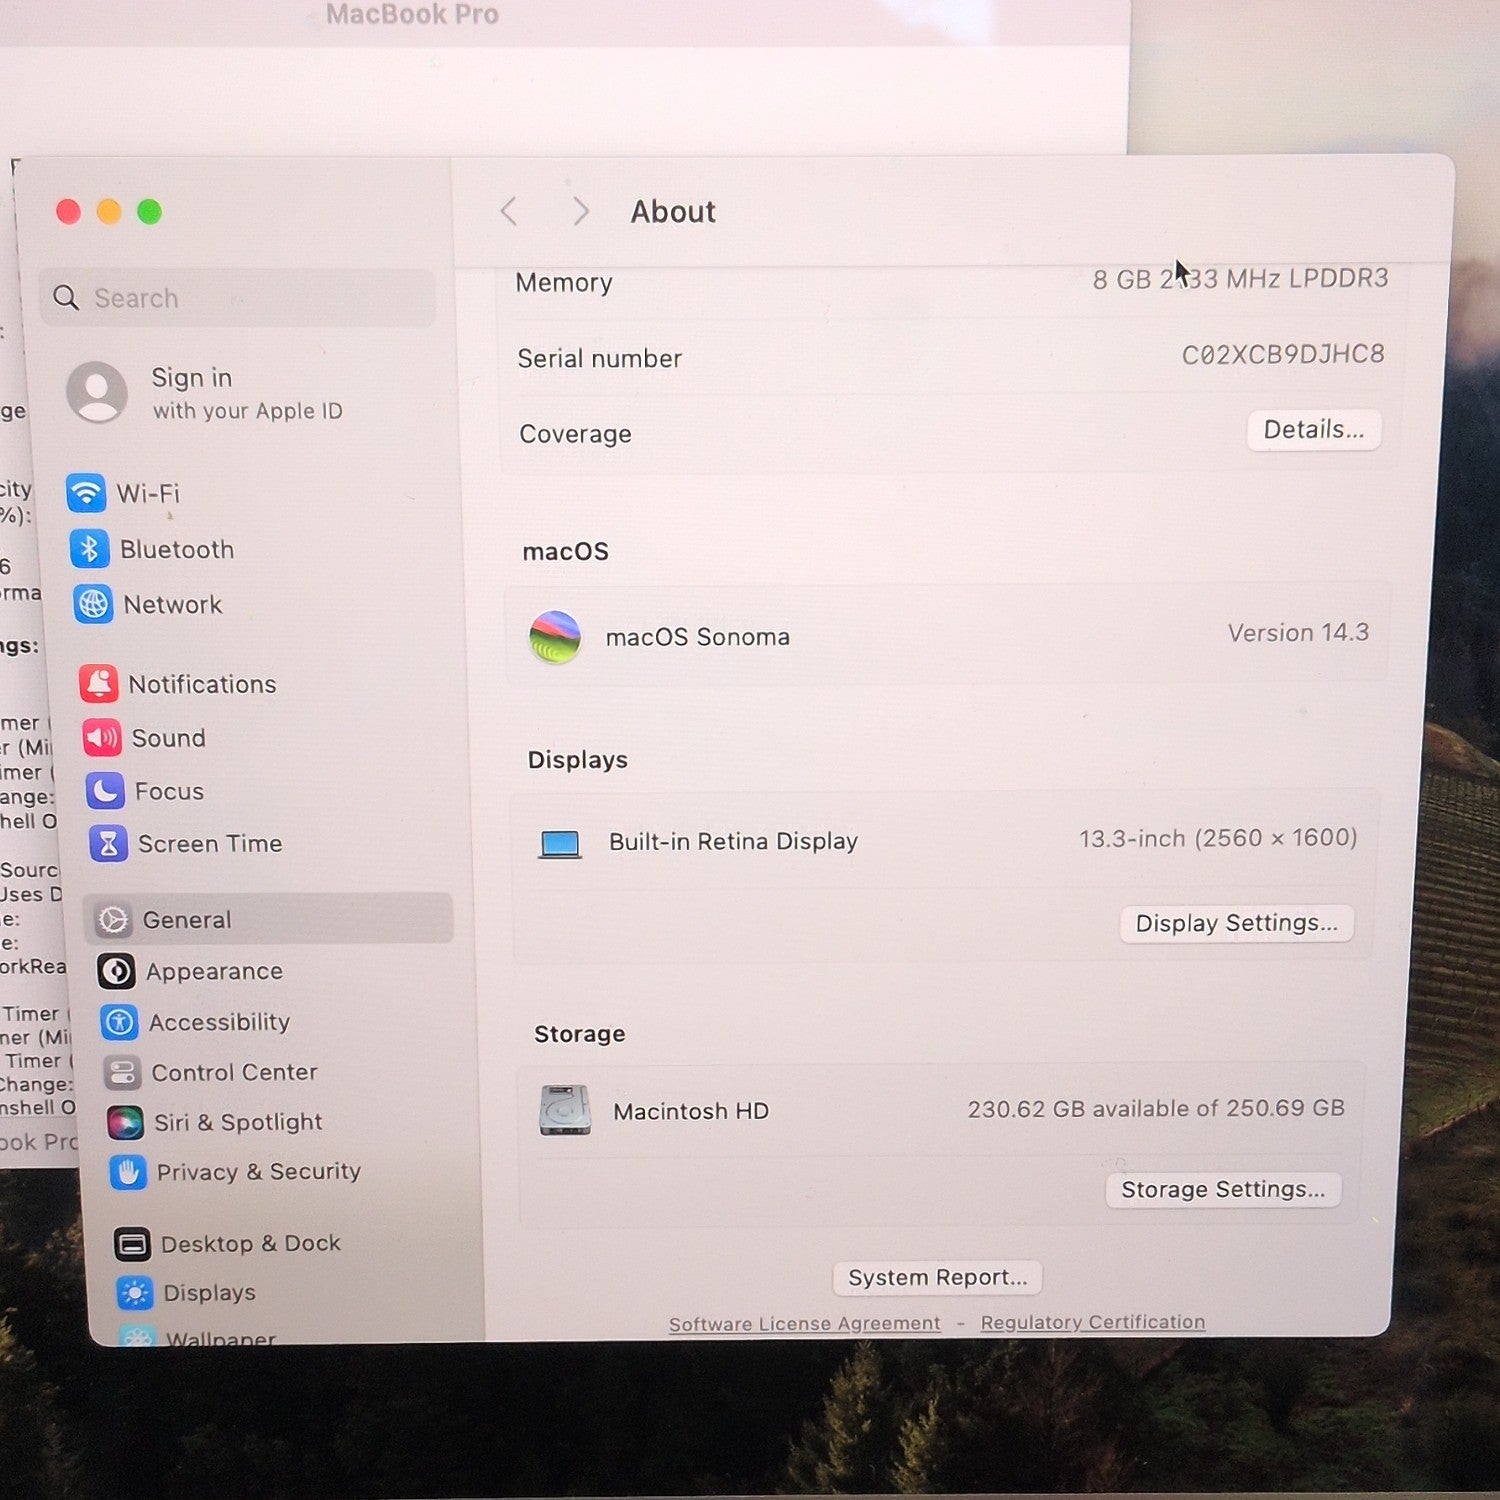Click the 13.3-inch (2560 × 1600) text
This screenshot has height=1500, width=1500.
[x=1218, y=838]
